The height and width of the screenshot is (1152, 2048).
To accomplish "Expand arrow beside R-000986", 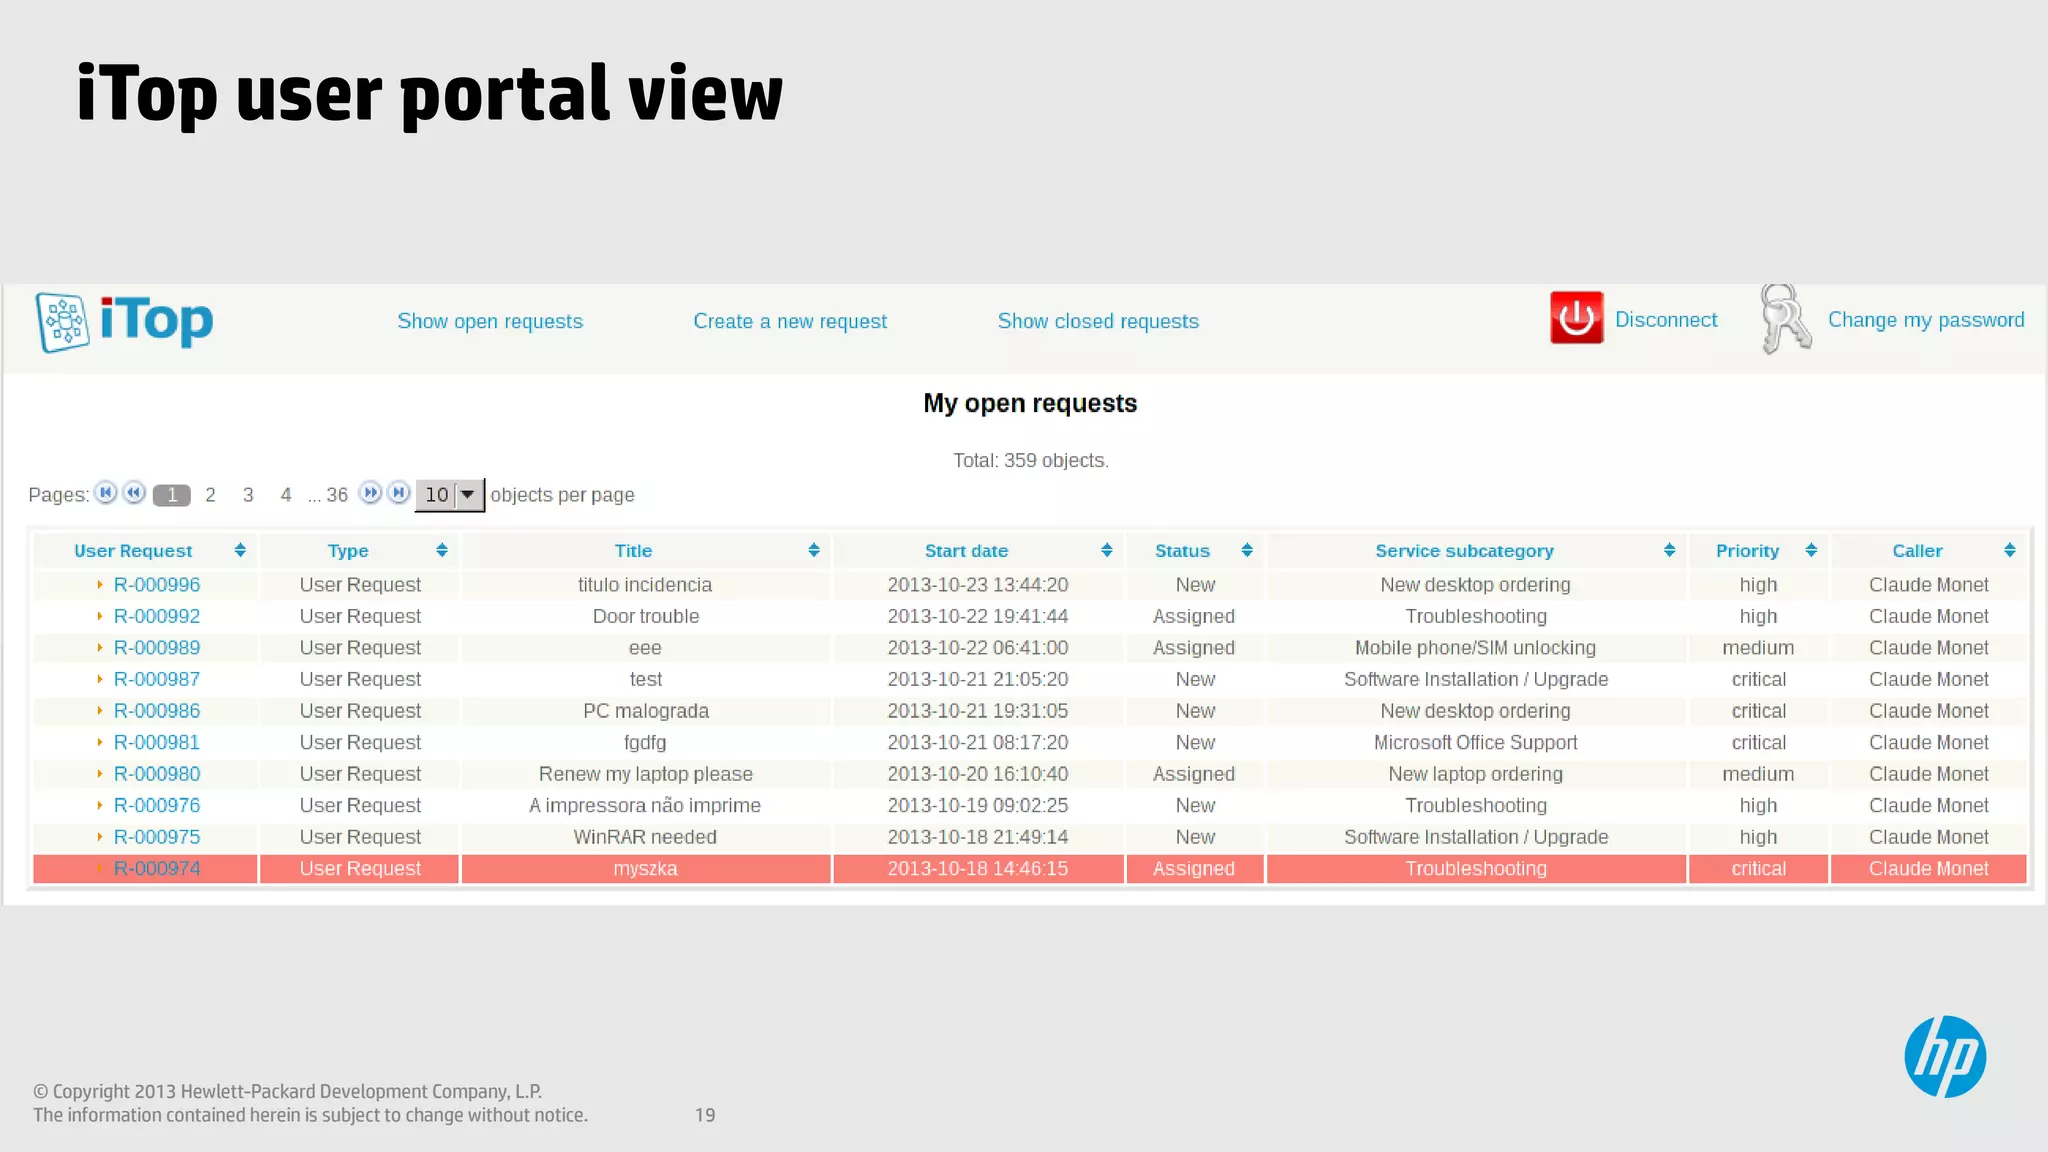I will pos(100,711).
